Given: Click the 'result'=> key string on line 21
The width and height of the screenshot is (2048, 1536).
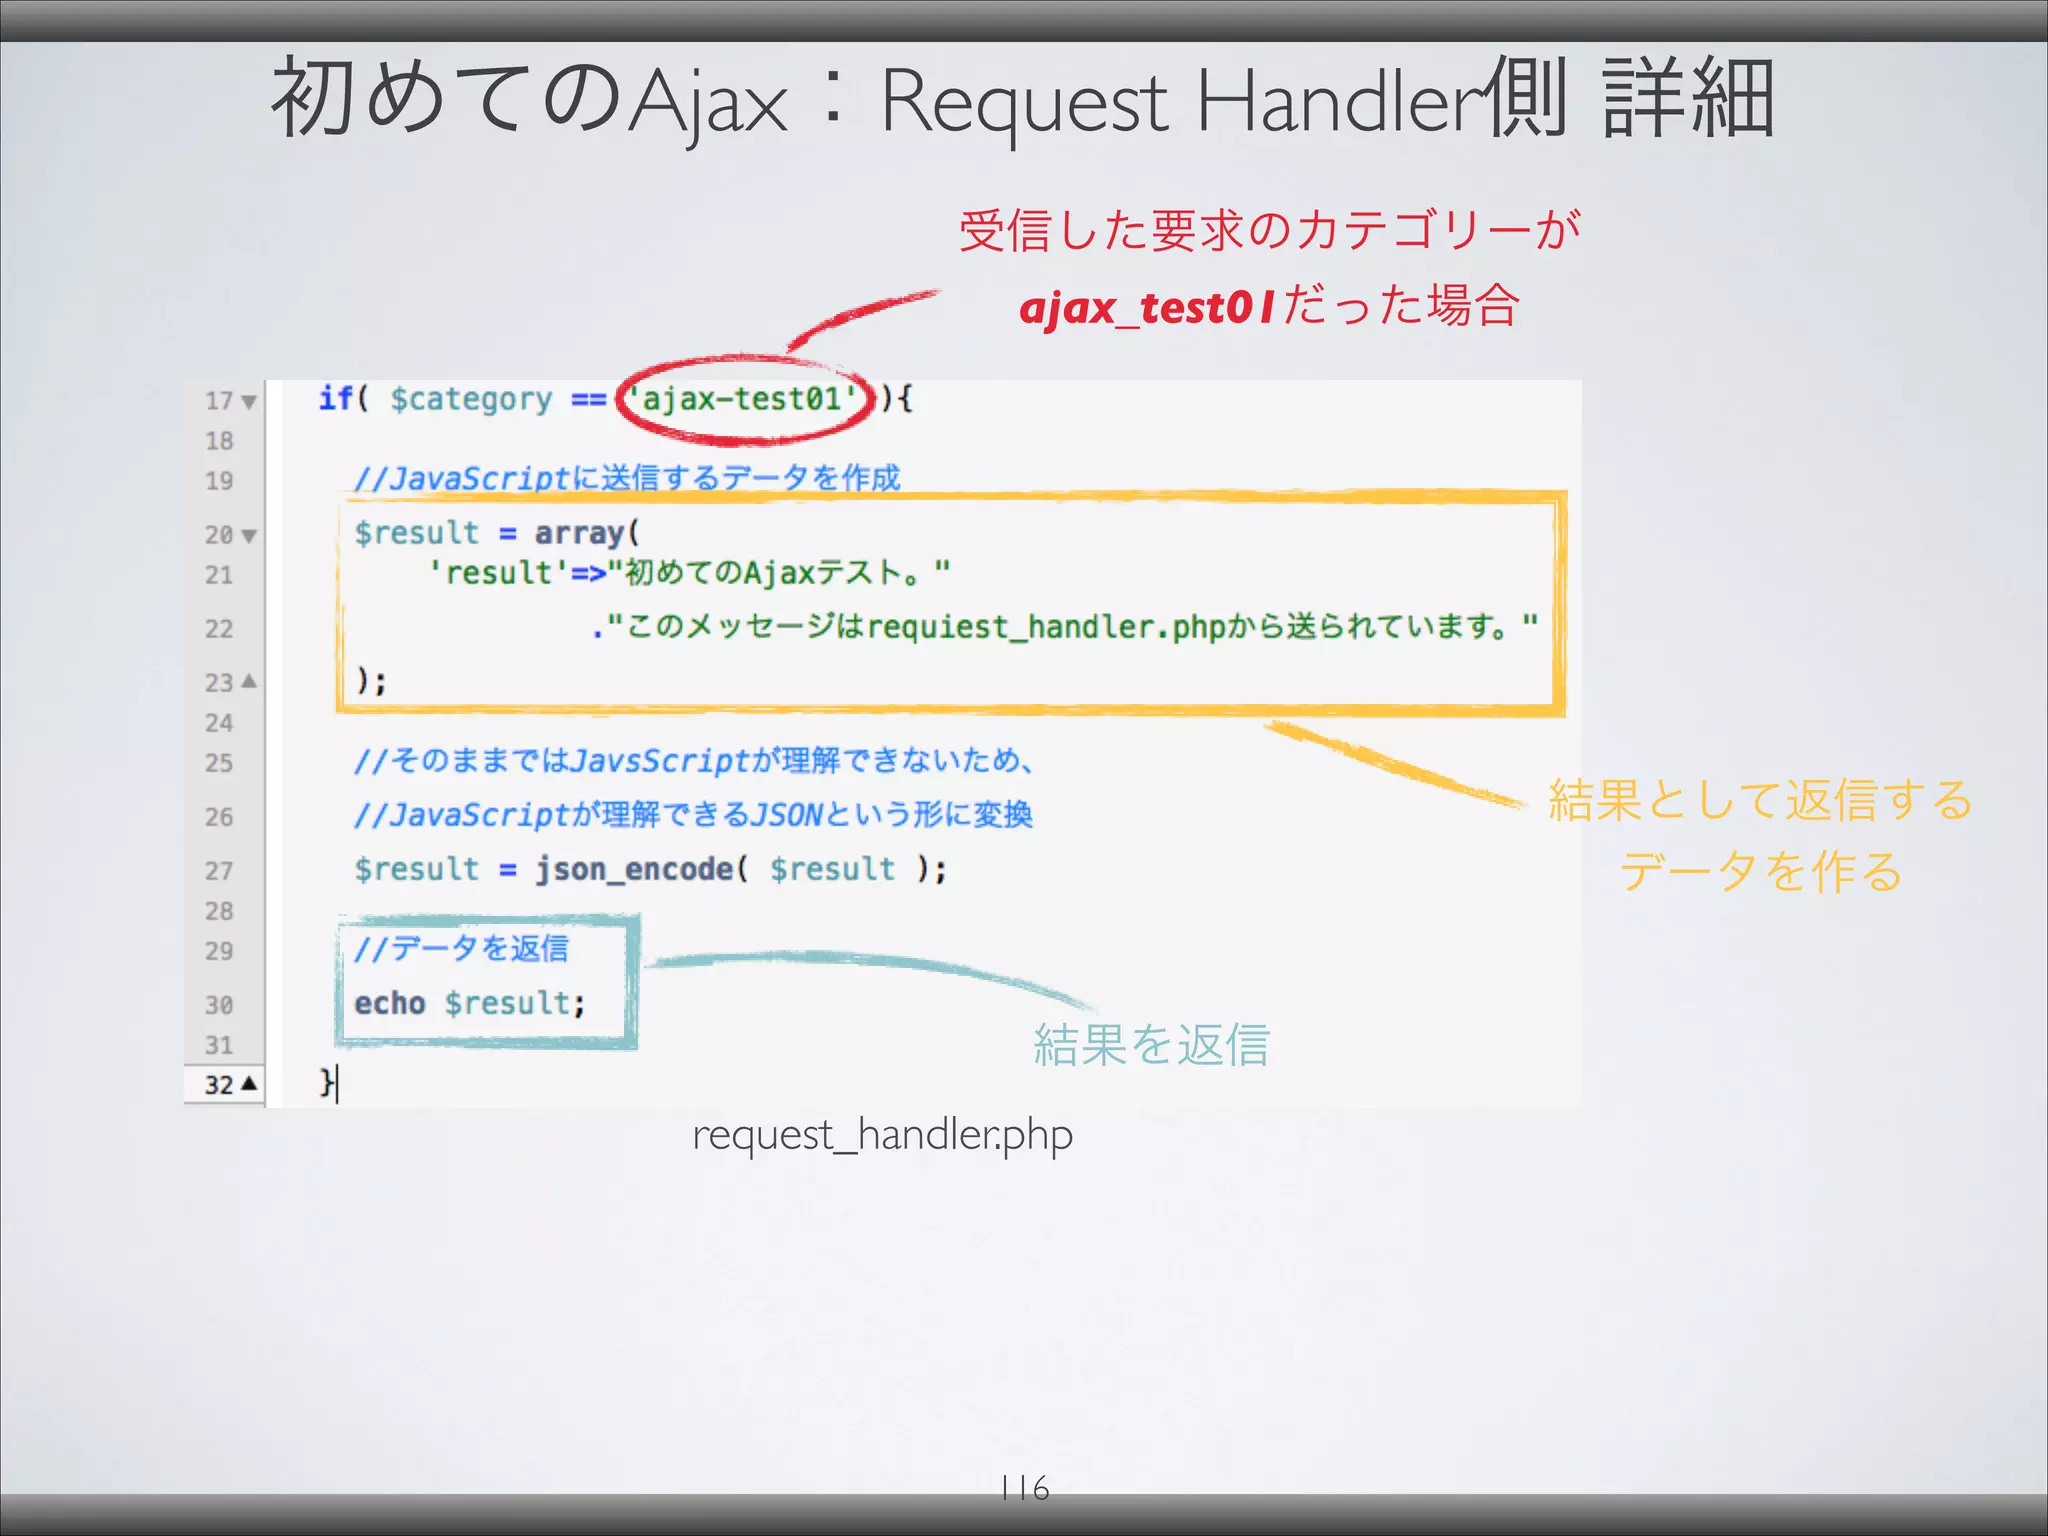Looking at the screenshot, I should 517,573.
